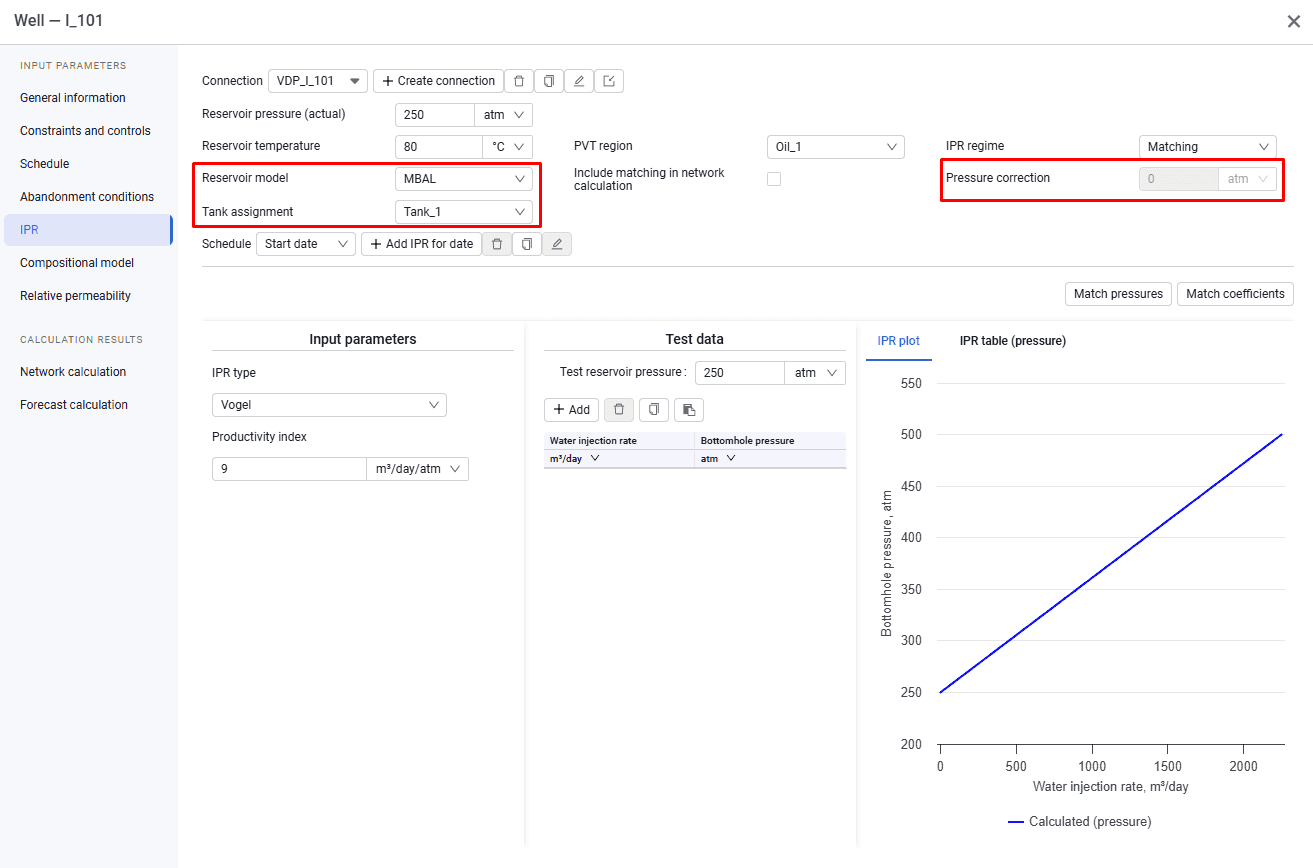The image size is (1313, 868).
Task: Paste data into the test data table
Action: click(x=689, y=409)
